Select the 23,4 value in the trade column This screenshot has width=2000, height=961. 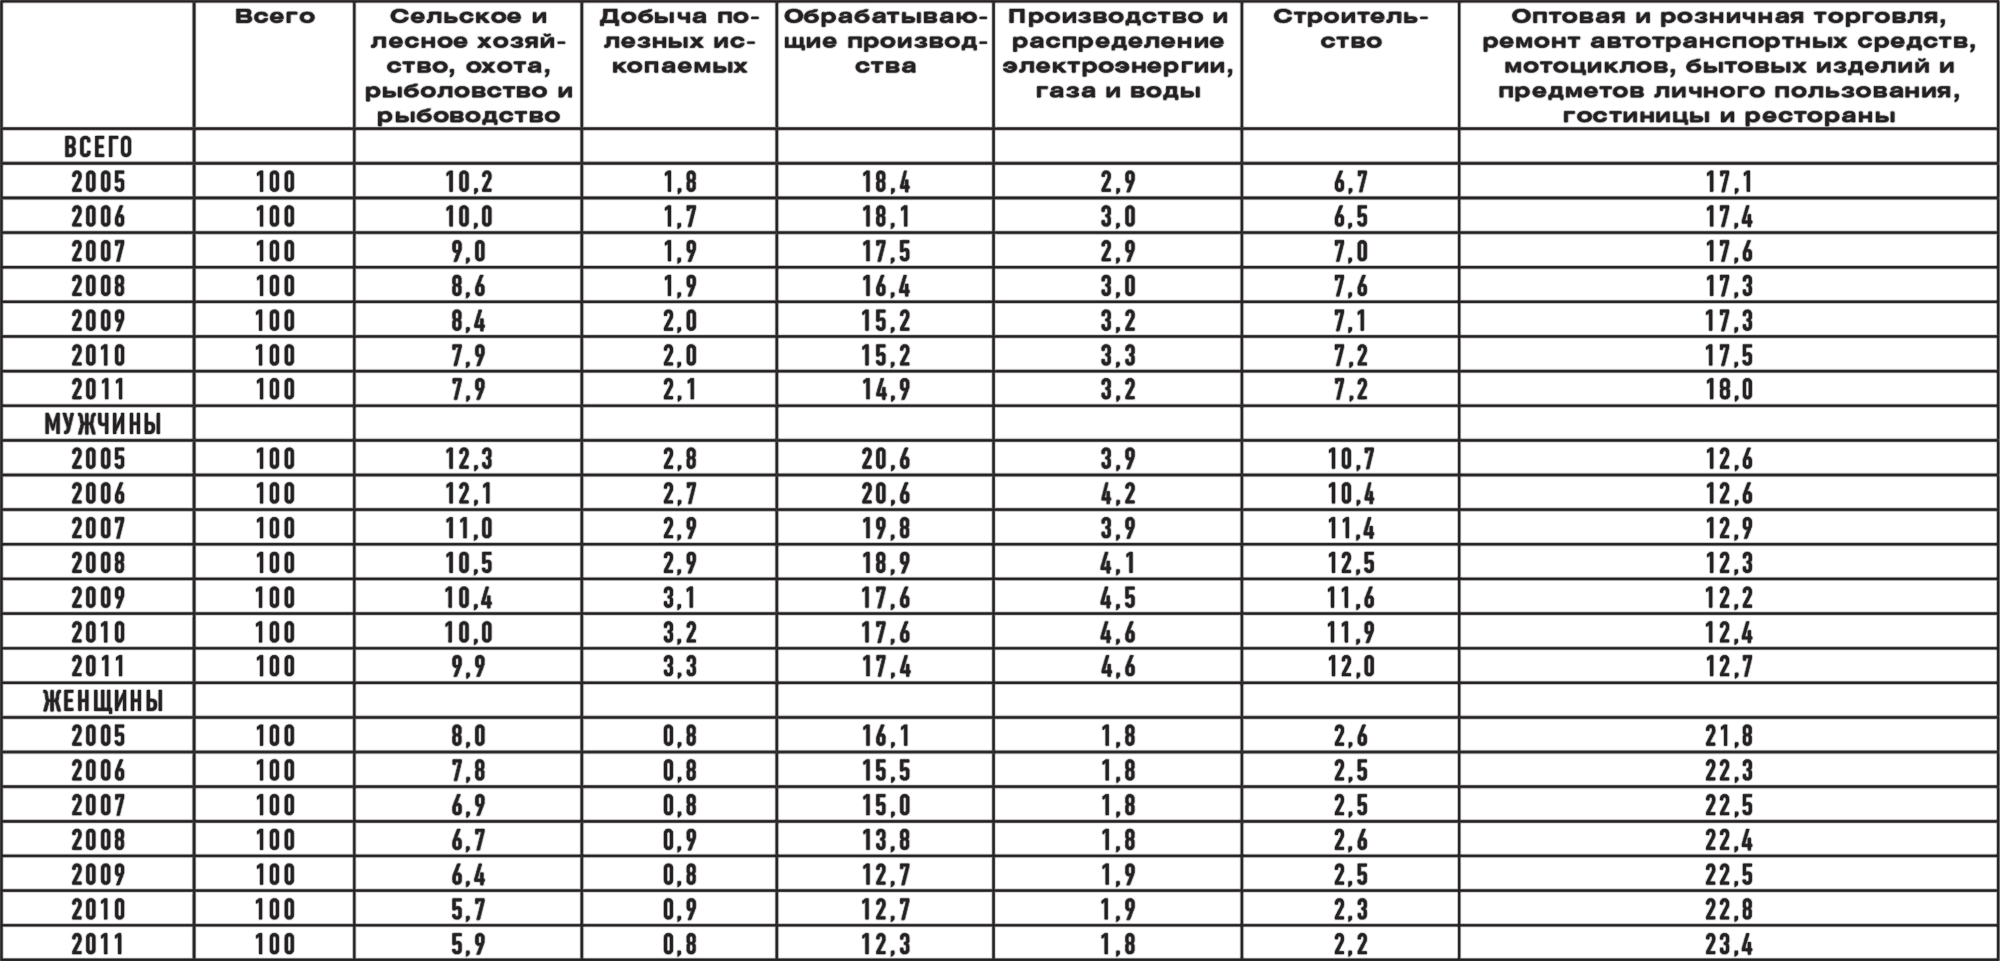(x=1728, y=944)
